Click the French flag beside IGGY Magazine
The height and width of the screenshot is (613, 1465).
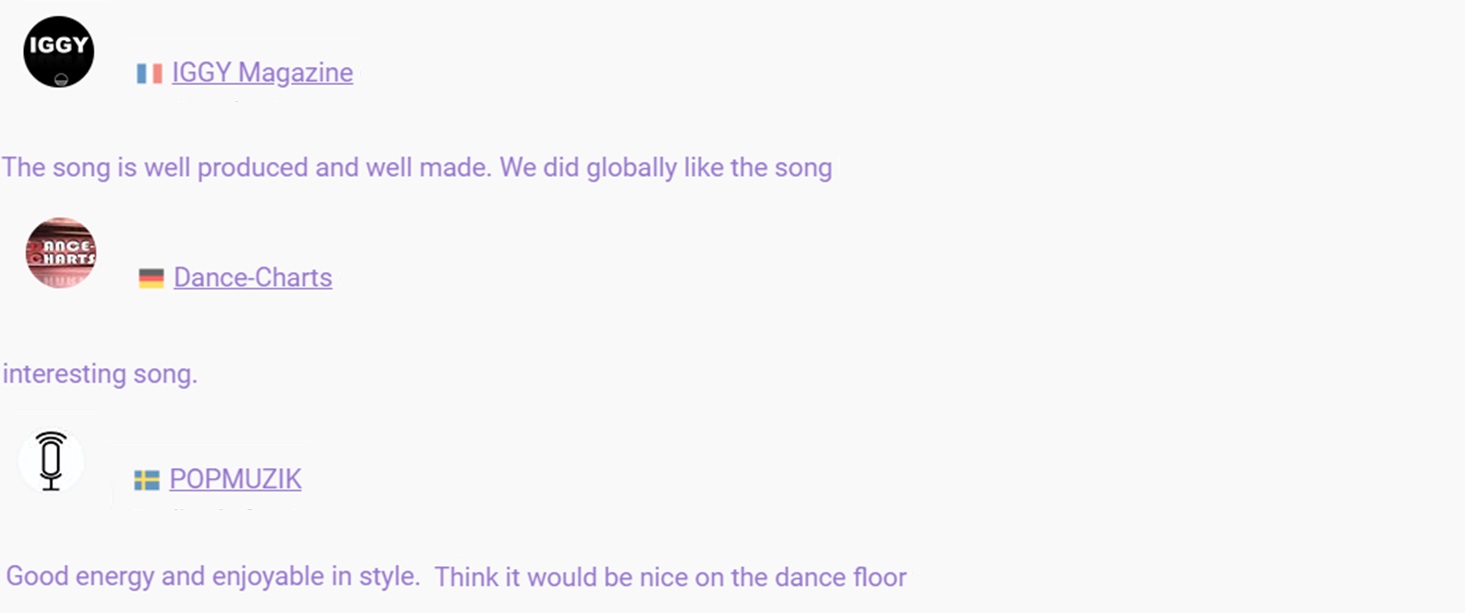pyautogui.click(x=149, y=74)
